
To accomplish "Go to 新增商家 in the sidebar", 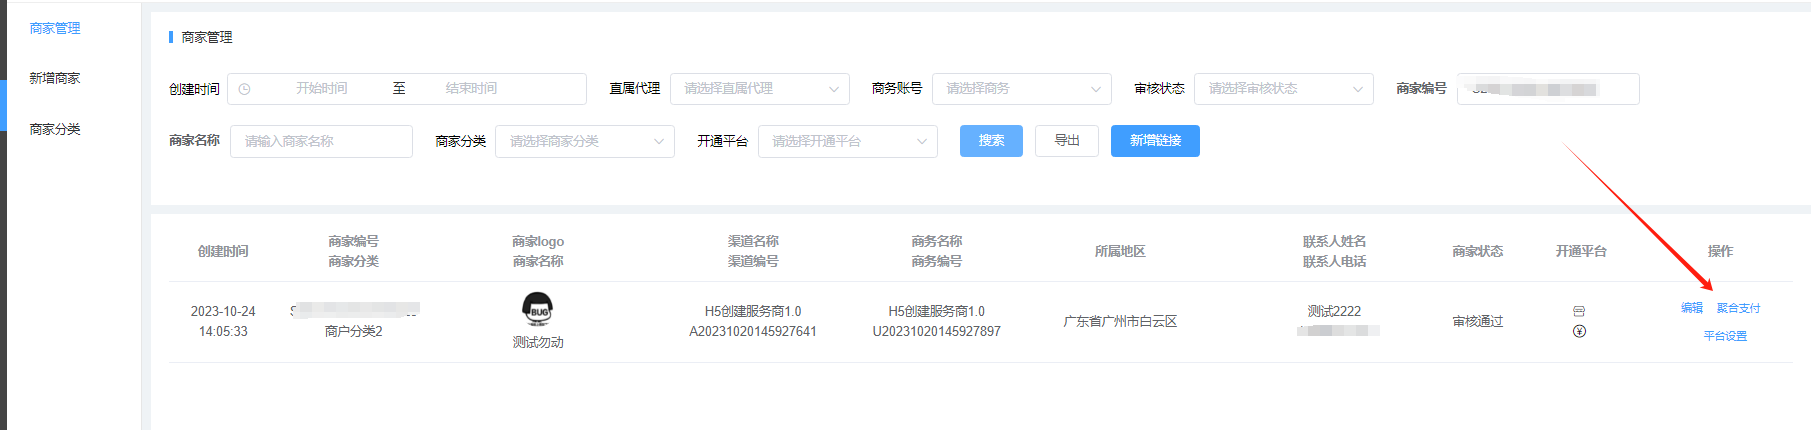I will coord(55,78).
